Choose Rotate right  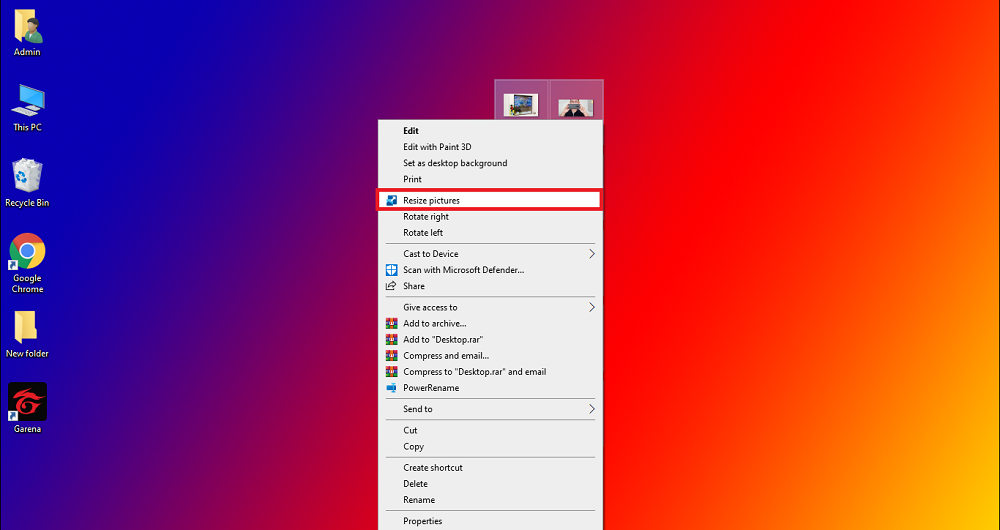[x=490, y=217]
